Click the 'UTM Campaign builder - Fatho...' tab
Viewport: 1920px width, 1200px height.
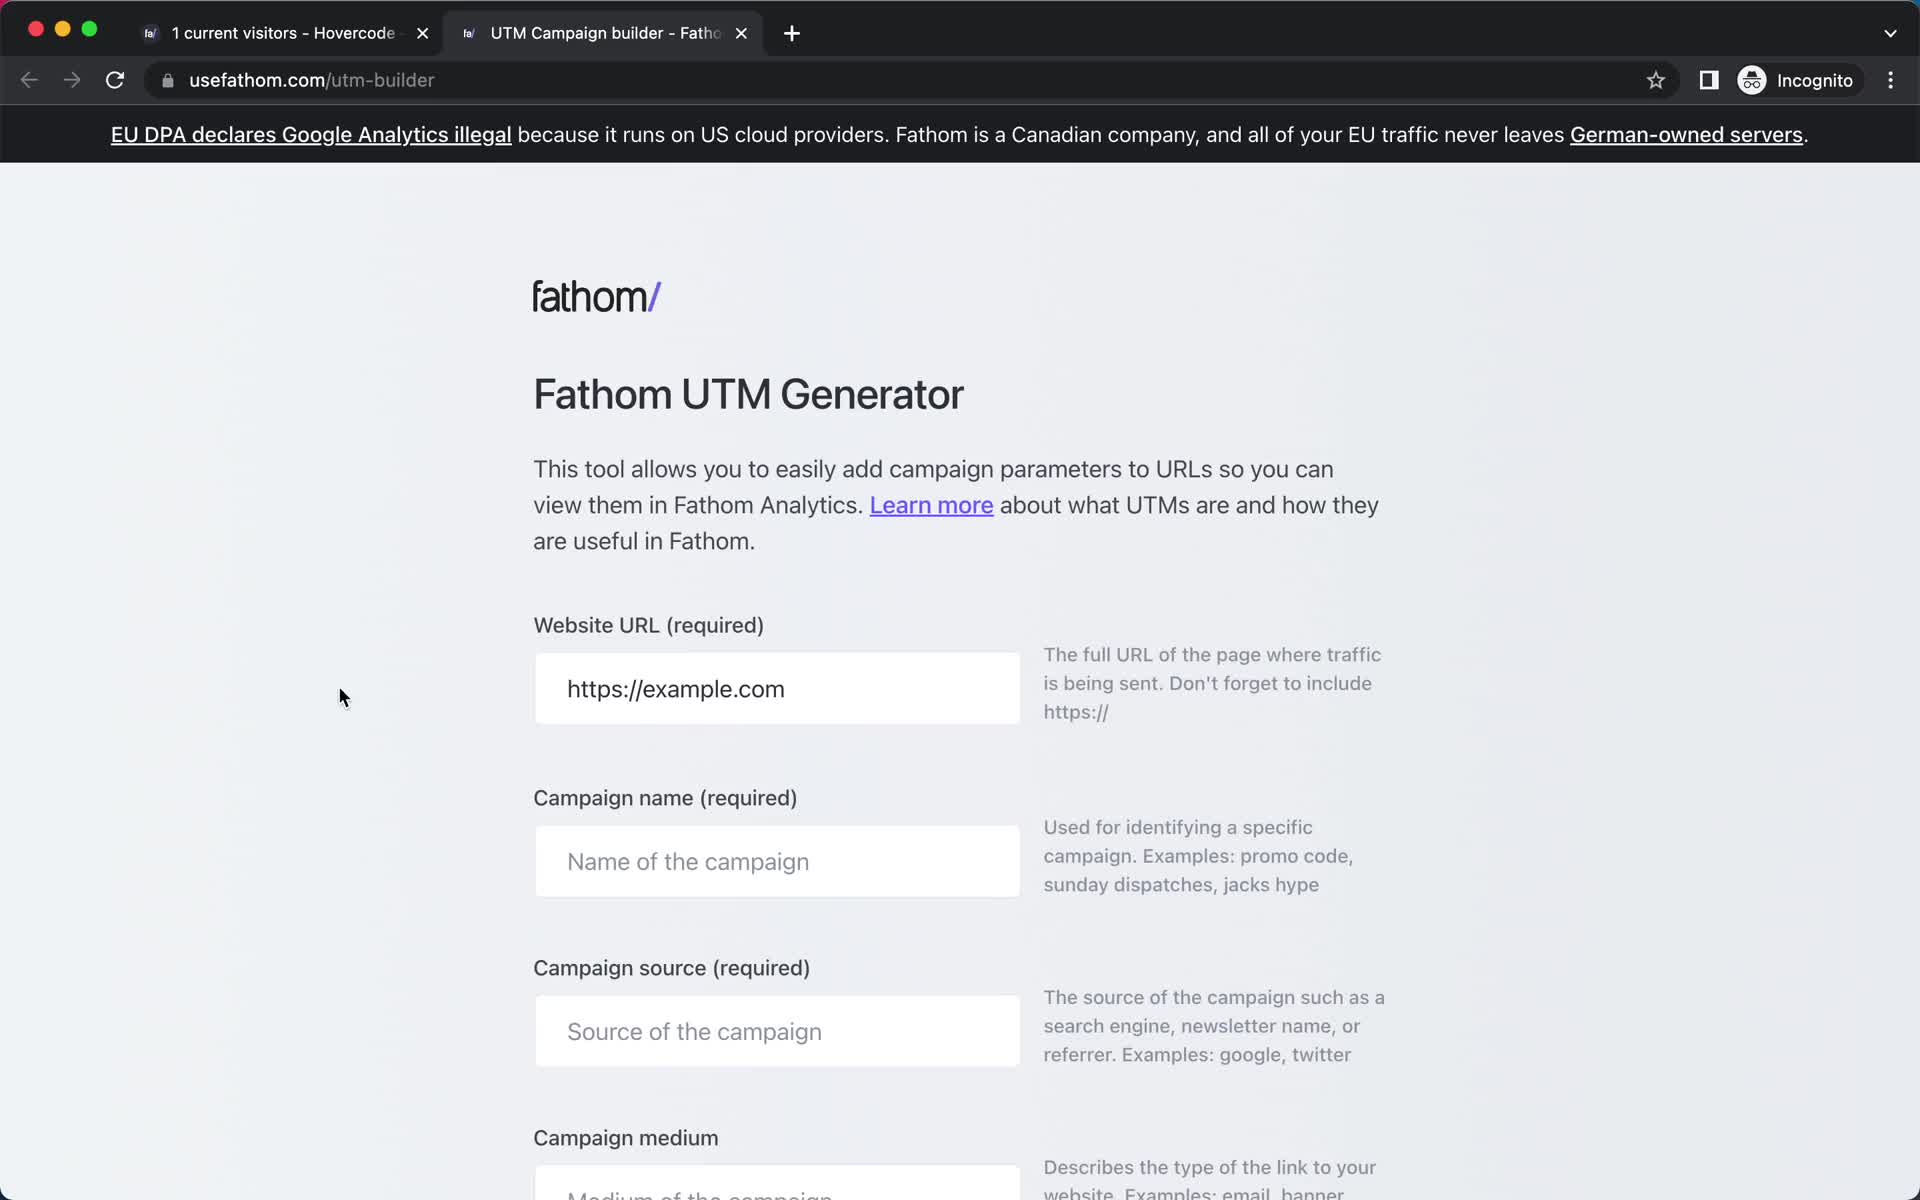[x=604, y=32]
